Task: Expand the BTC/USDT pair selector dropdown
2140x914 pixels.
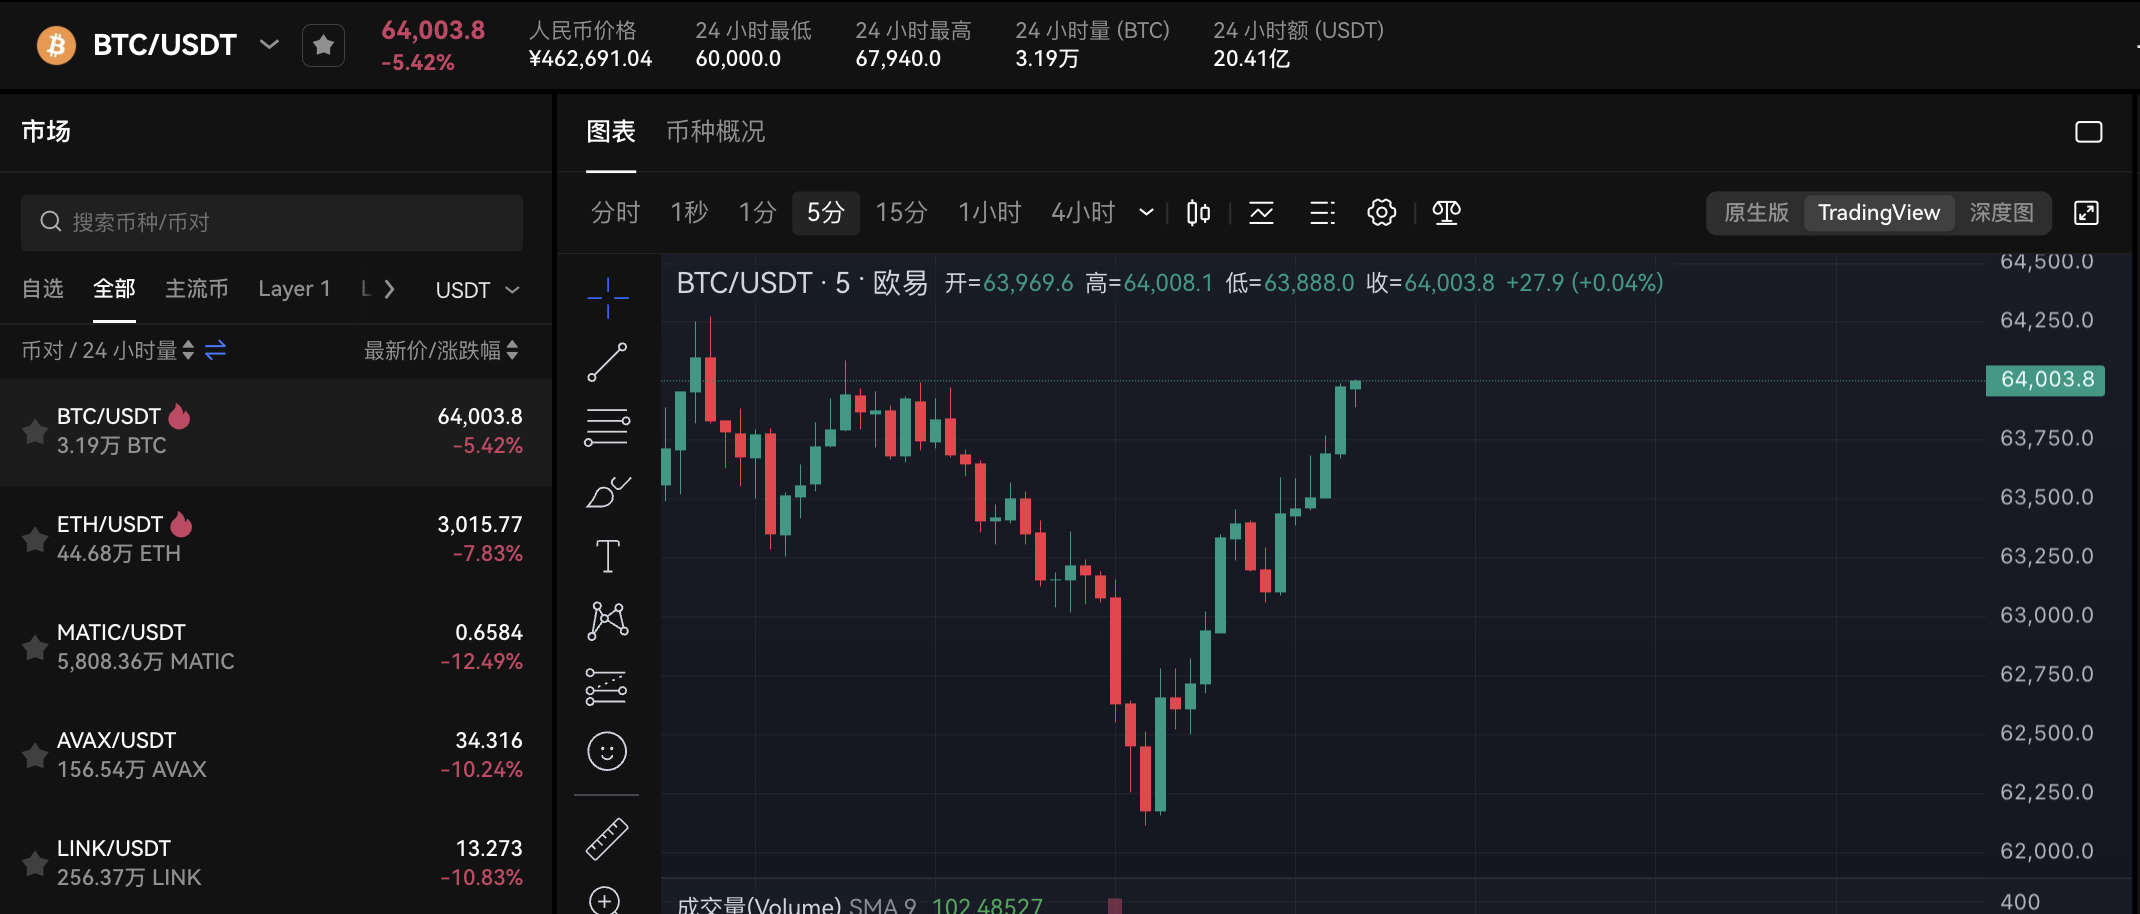Action: tap(269, 45)
